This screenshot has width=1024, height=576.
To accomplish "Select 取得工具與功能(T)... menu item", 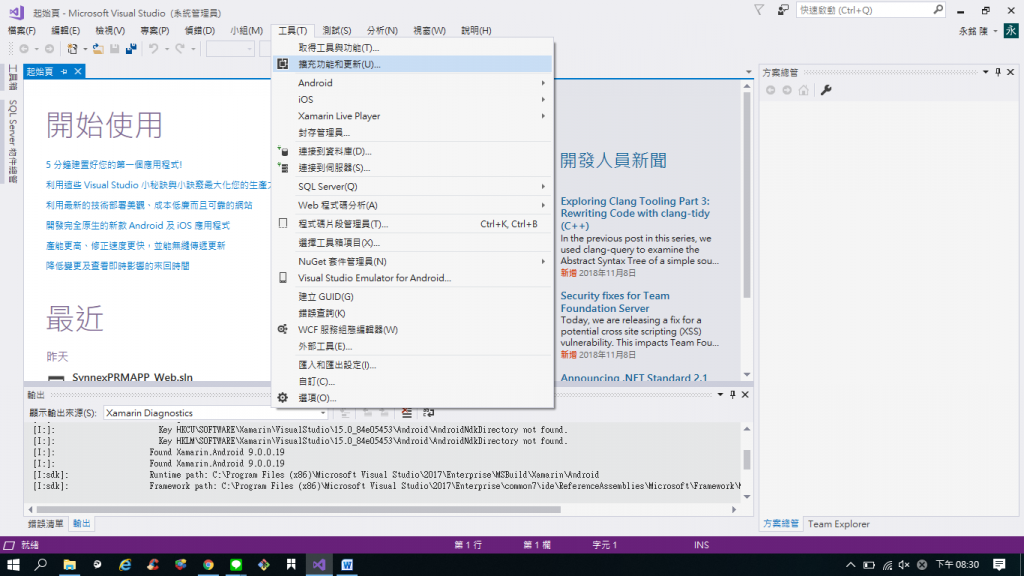I will (413, 48).
